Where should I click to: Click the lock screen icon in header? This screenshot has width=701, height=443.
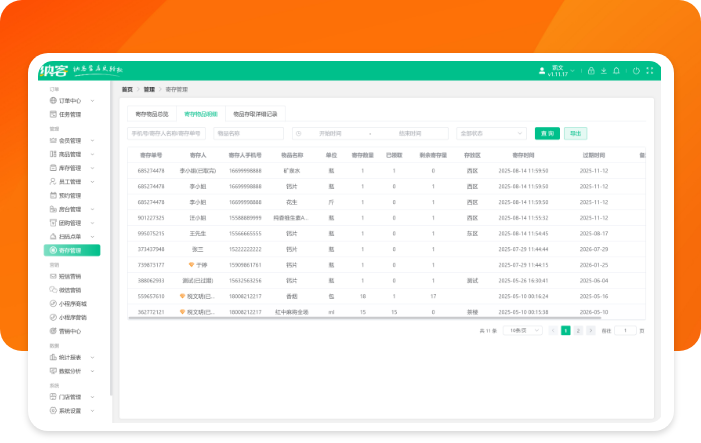pos(591,71)
